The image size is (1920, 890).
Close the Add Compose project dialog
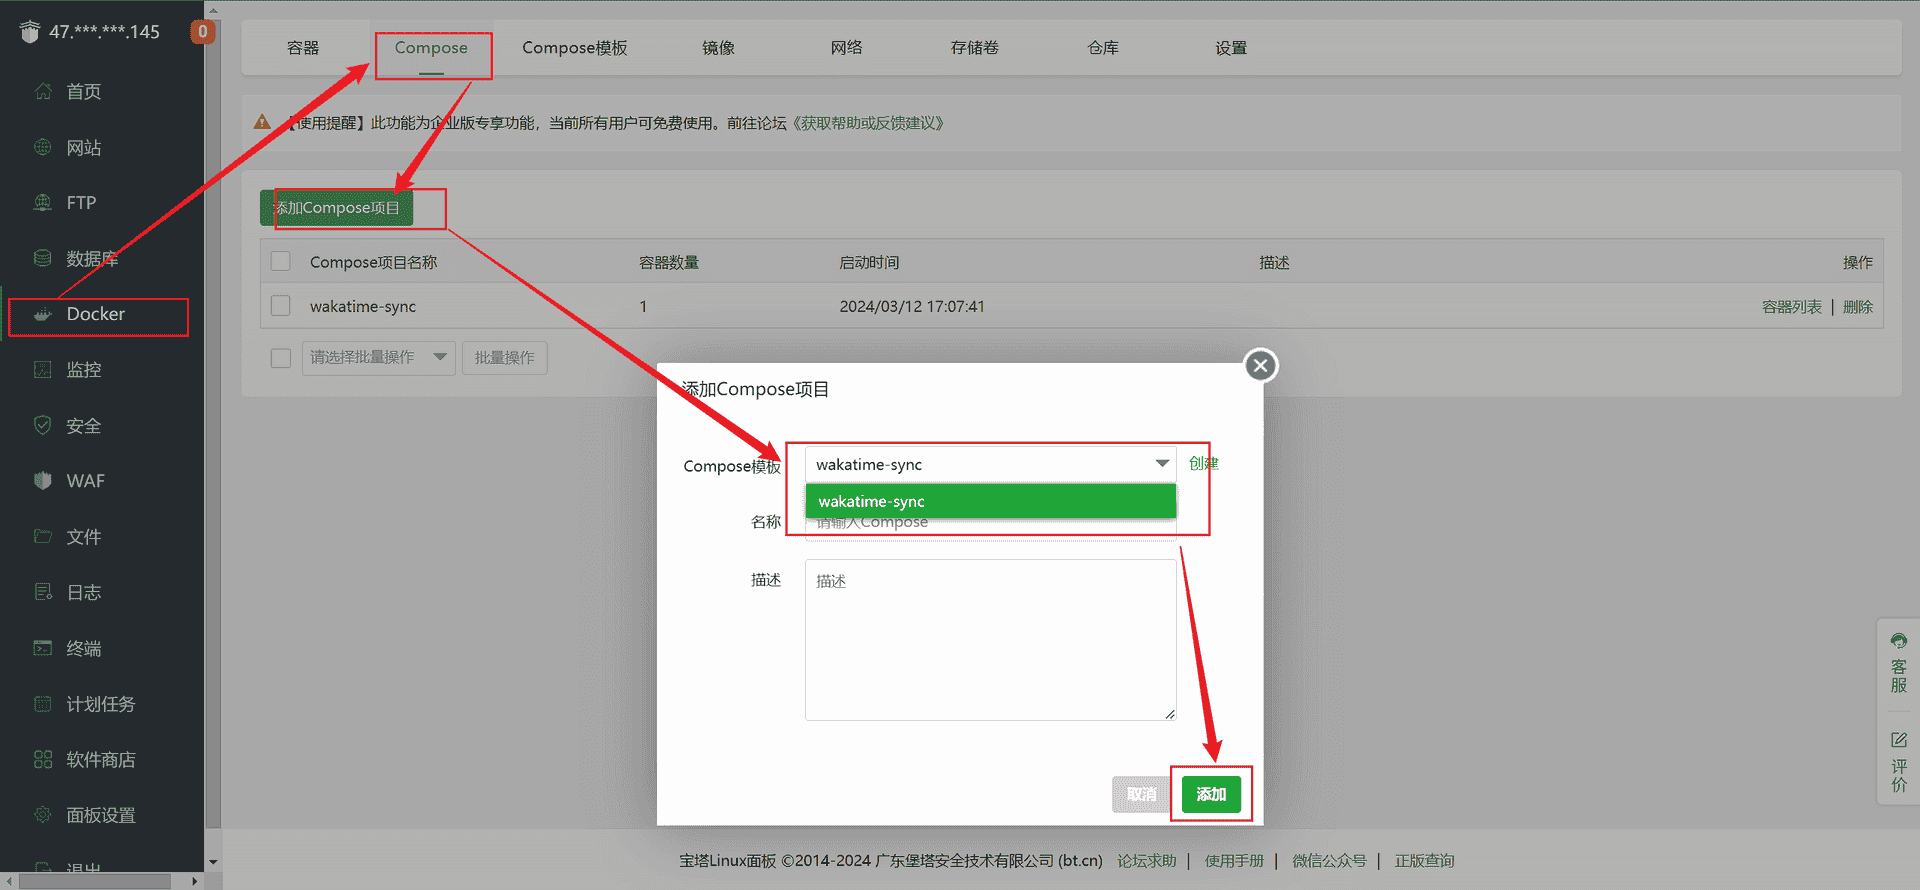(1260, 366)
